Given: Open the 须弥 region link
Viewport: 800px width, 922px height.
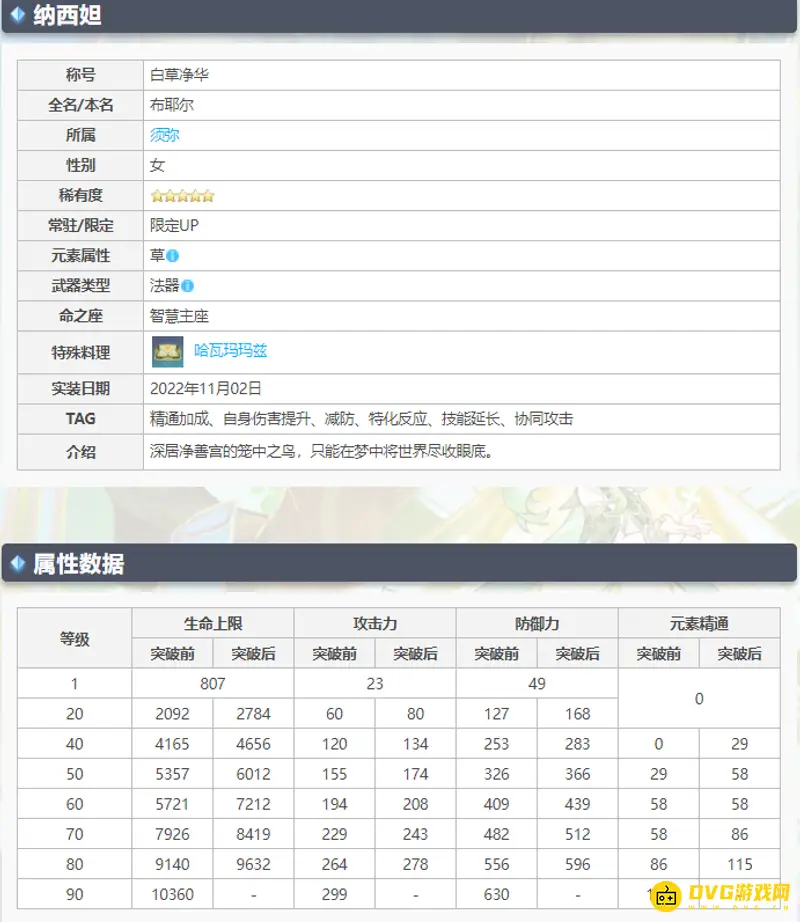Looking at the screenshot, I should (x=165, y=135).
